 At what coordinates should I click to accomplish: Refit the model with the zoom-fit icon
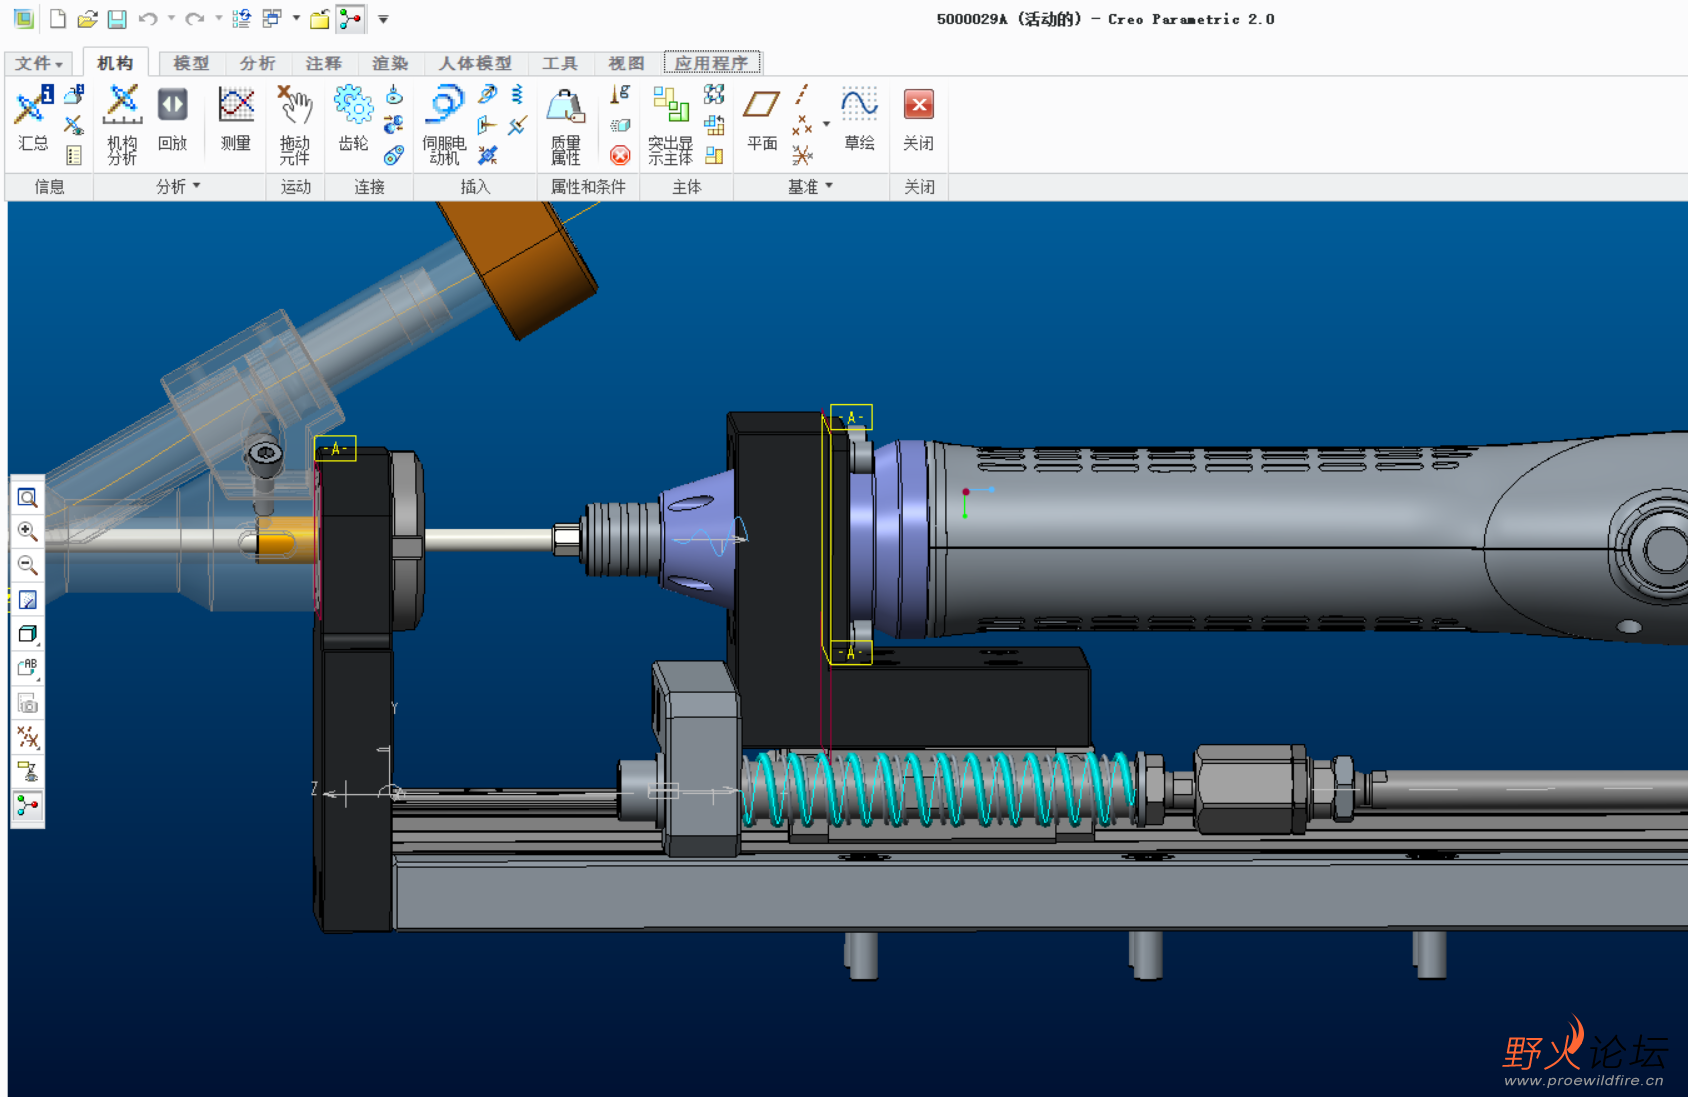pos(28,497)
